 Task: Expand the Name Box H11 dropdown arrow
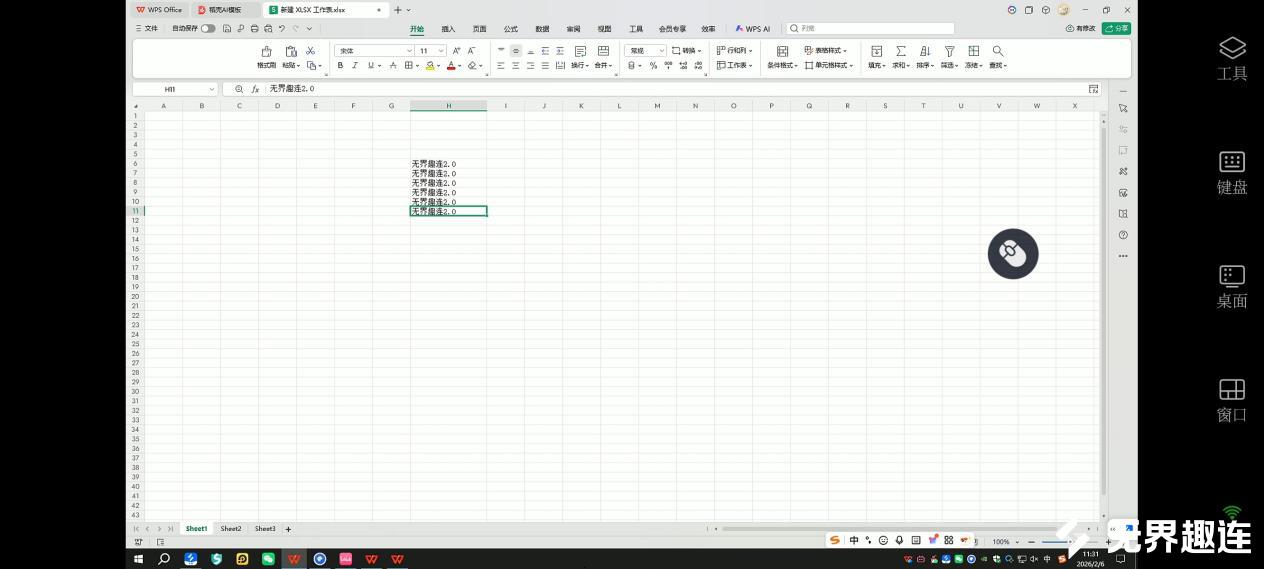tap(211, 89)
